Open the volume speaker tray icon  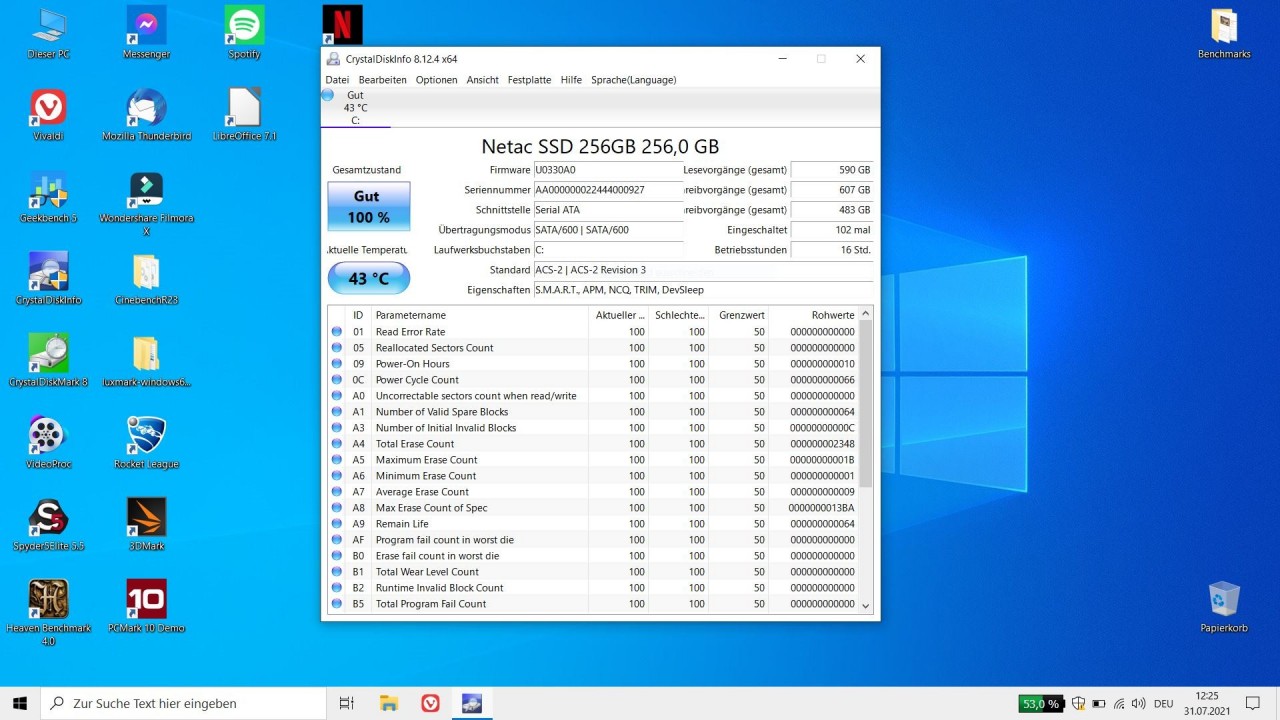click(1139, 704)
